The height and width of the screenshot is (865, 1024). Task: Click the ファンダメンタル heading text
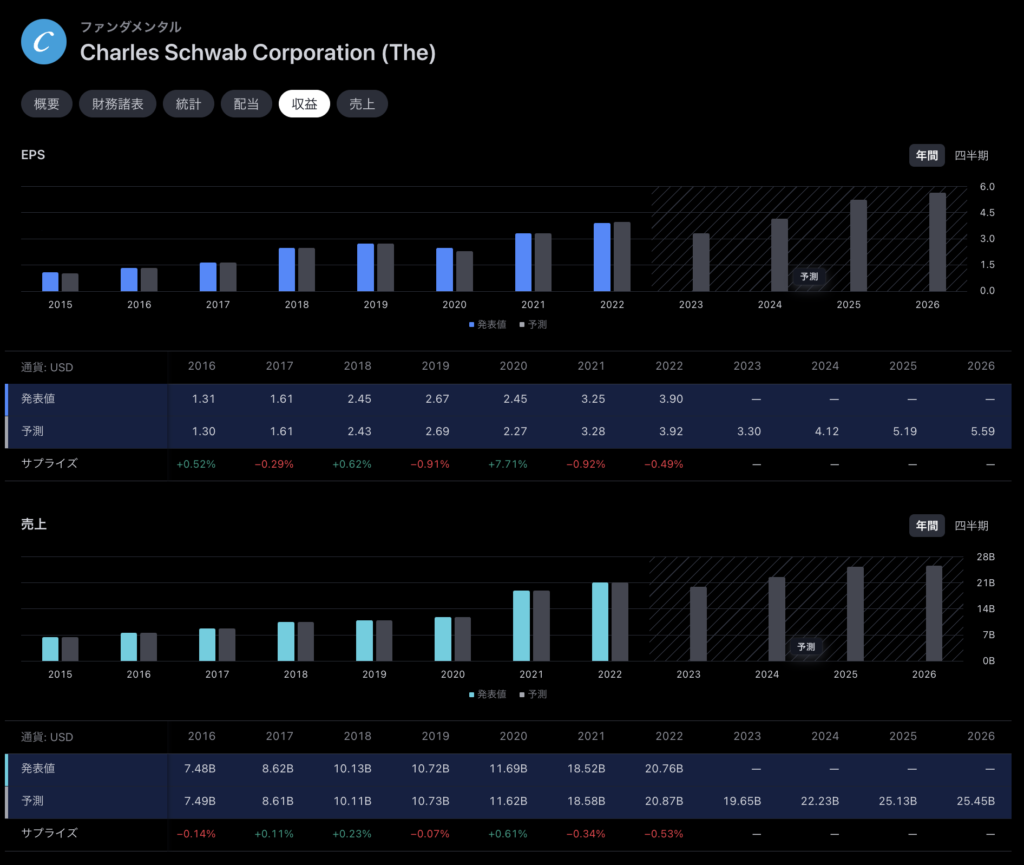click(x=131, y=27)
